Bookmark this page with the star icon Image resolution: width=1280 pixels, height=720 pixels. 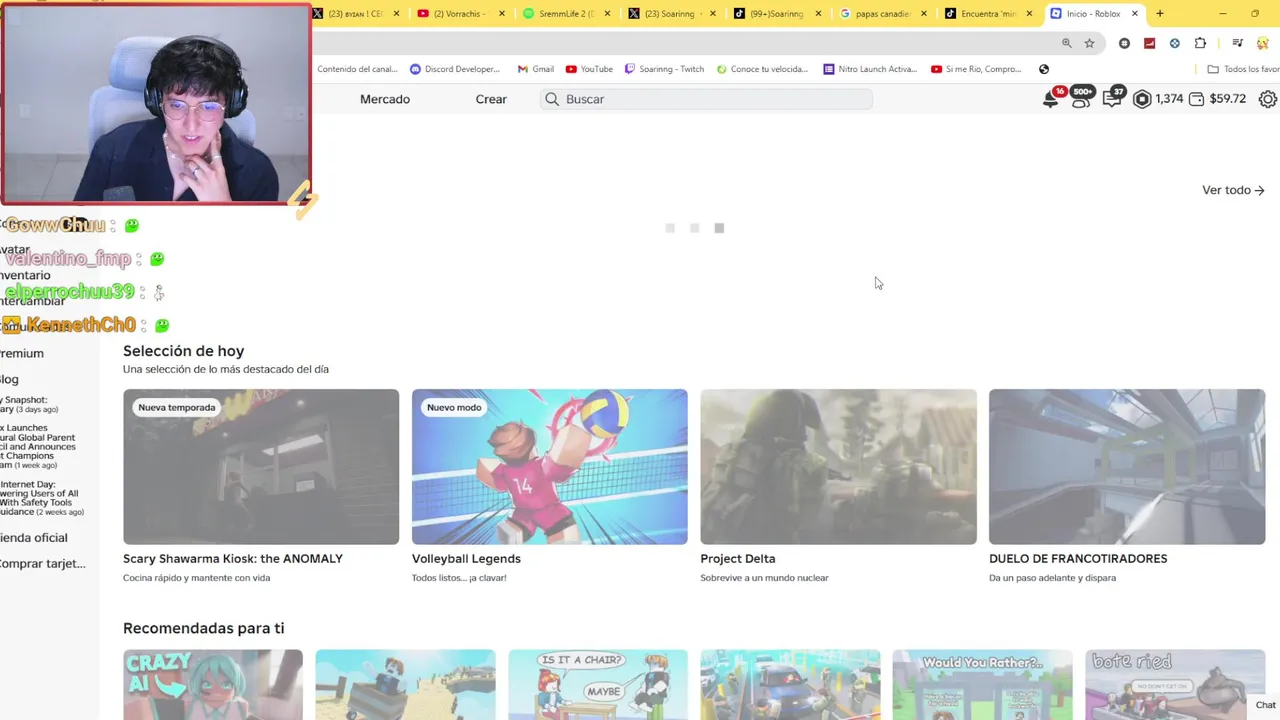click(1089, 43)
